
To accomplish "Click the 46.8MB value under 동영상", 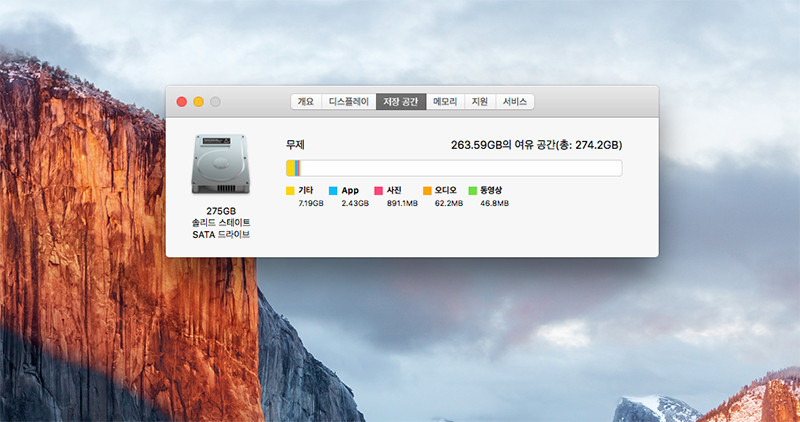I will pos(494,203).
